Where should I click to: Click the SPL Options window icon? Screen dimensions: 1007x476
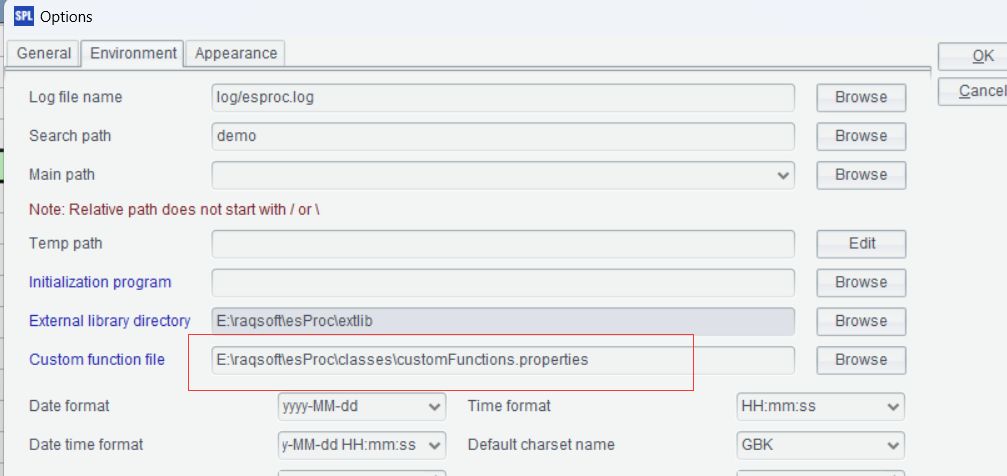click(22, 17)
